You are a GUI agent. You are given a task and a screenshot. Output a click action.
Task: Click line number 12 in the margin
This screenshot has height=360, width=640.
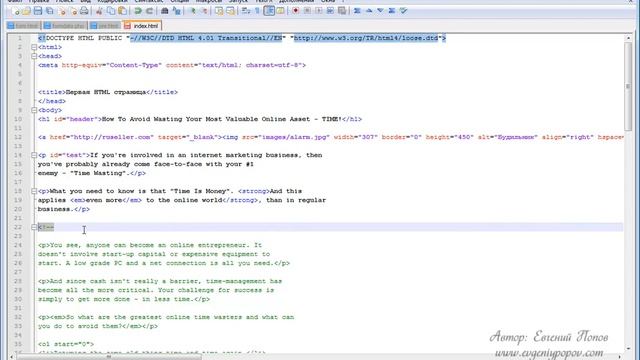18,137
